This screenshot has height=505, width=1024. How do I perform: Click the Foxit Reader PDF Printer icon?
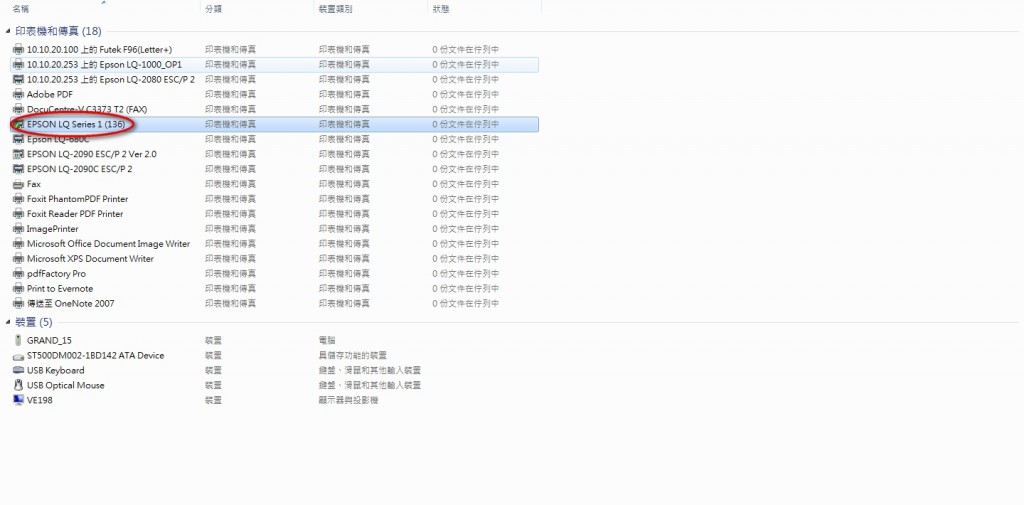click(18, 214)
